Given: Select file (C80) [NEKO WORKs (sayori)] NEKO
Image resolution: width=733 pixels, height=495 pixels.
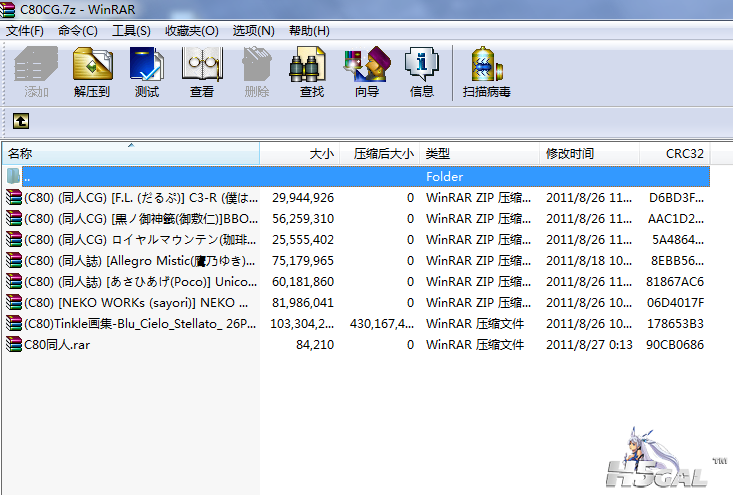Looking at the screenshot, I should point(136,303).
